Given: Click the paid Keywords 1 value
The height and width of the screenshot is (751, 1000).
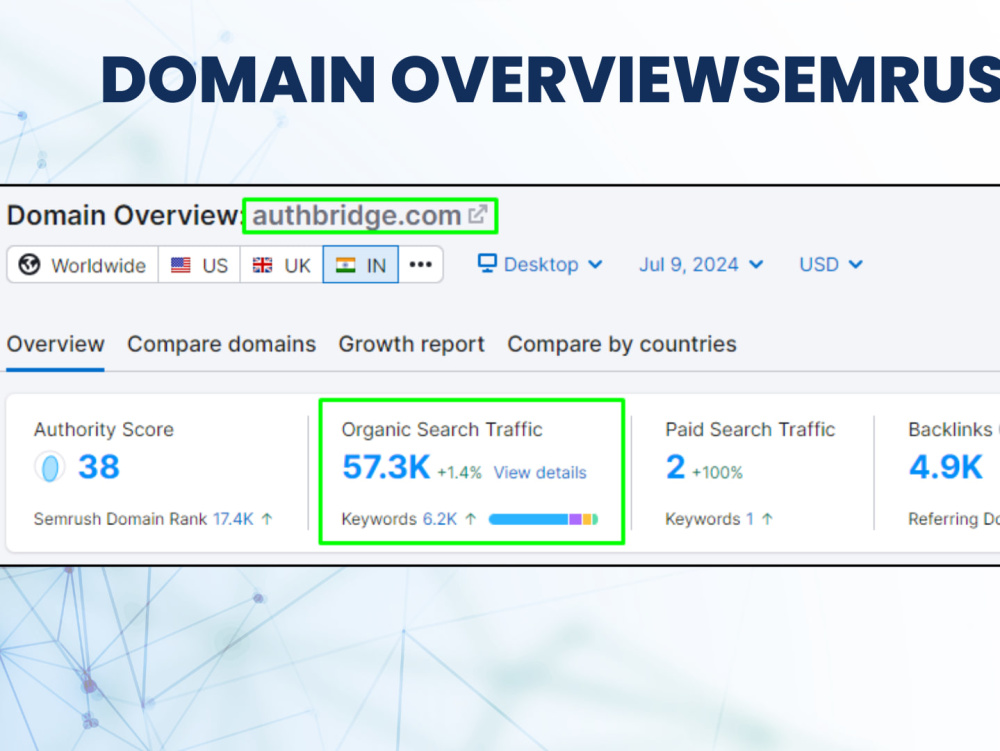Looking at the screenshot, I should pyautogui.click(x=750, y=519).
